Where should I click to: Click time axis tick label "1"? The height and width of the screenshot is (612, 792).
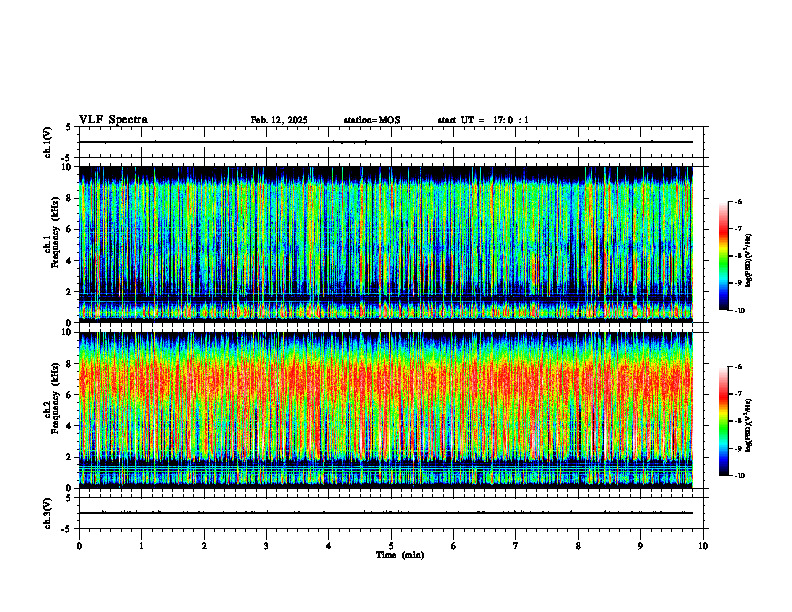pyautogui.click(x=141, y=546)
